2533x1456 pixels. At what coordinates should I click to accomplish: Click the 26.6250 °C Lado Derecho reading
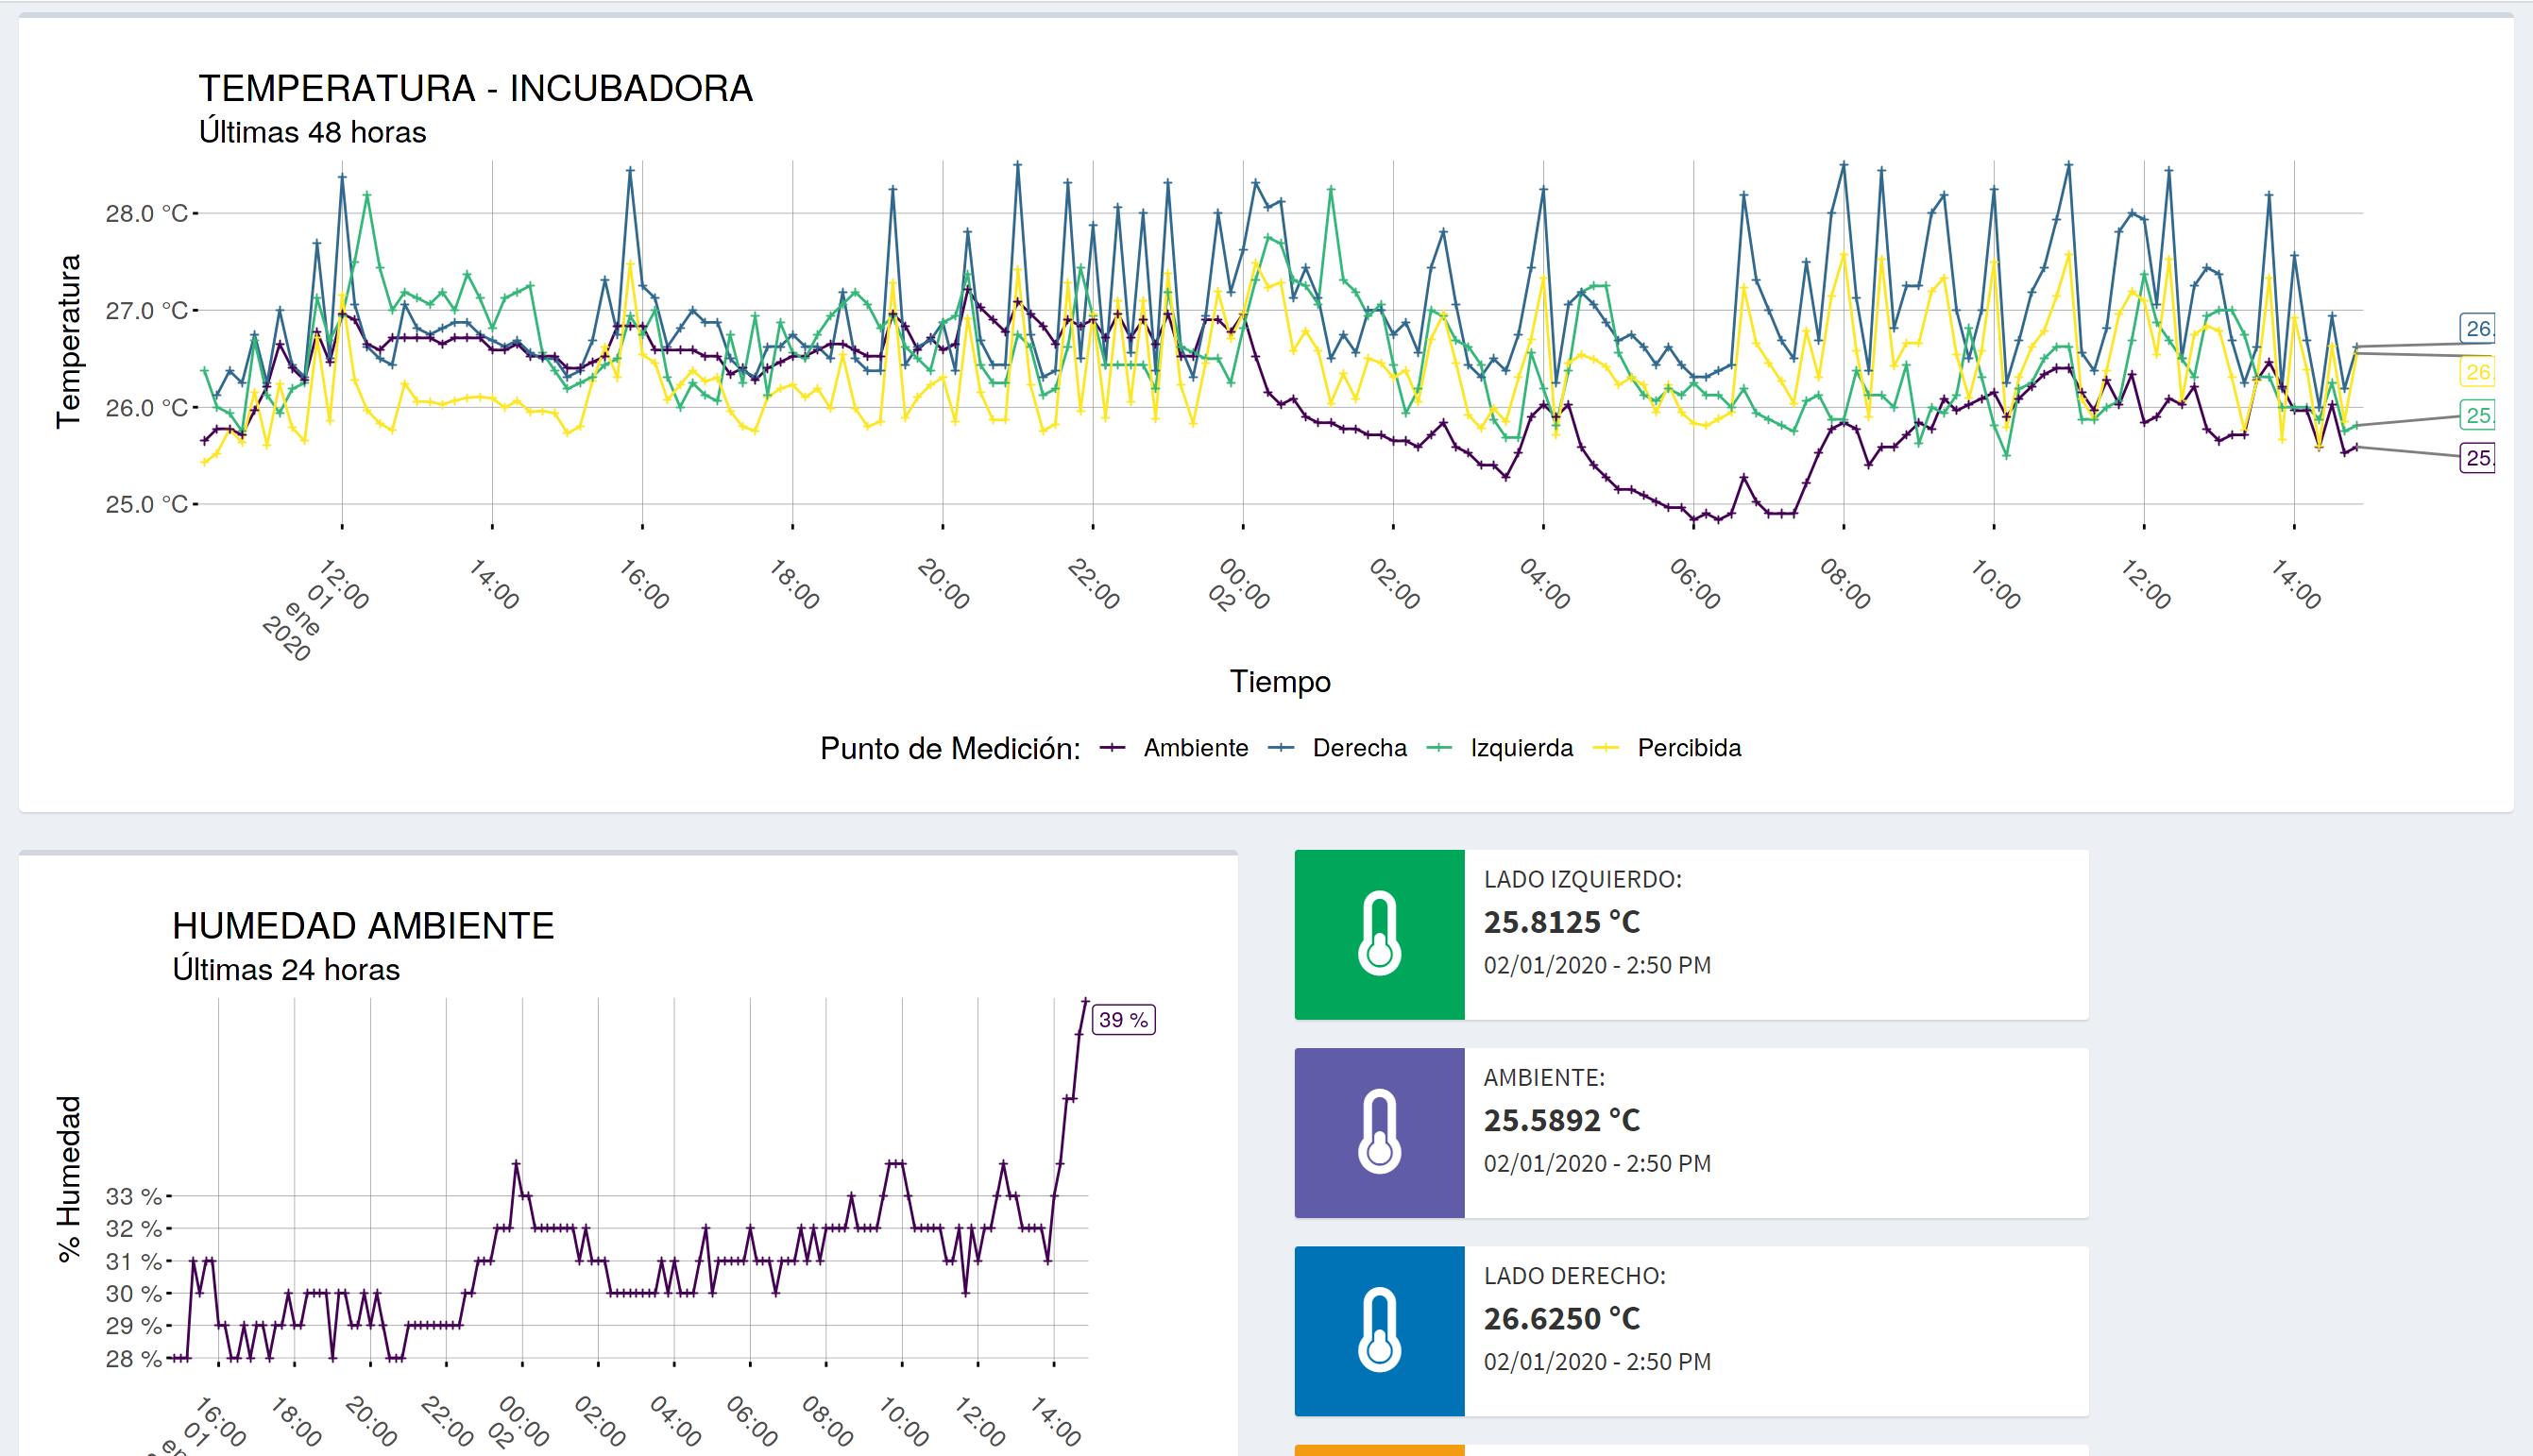click(1561, 1319)
